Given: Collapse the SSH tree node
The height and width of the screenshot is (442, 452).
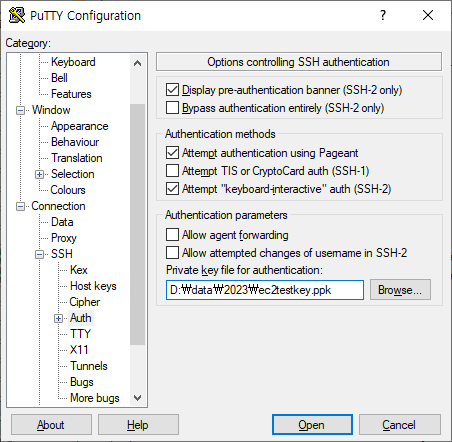Looking at the screenshot, I should click(40, 255).
